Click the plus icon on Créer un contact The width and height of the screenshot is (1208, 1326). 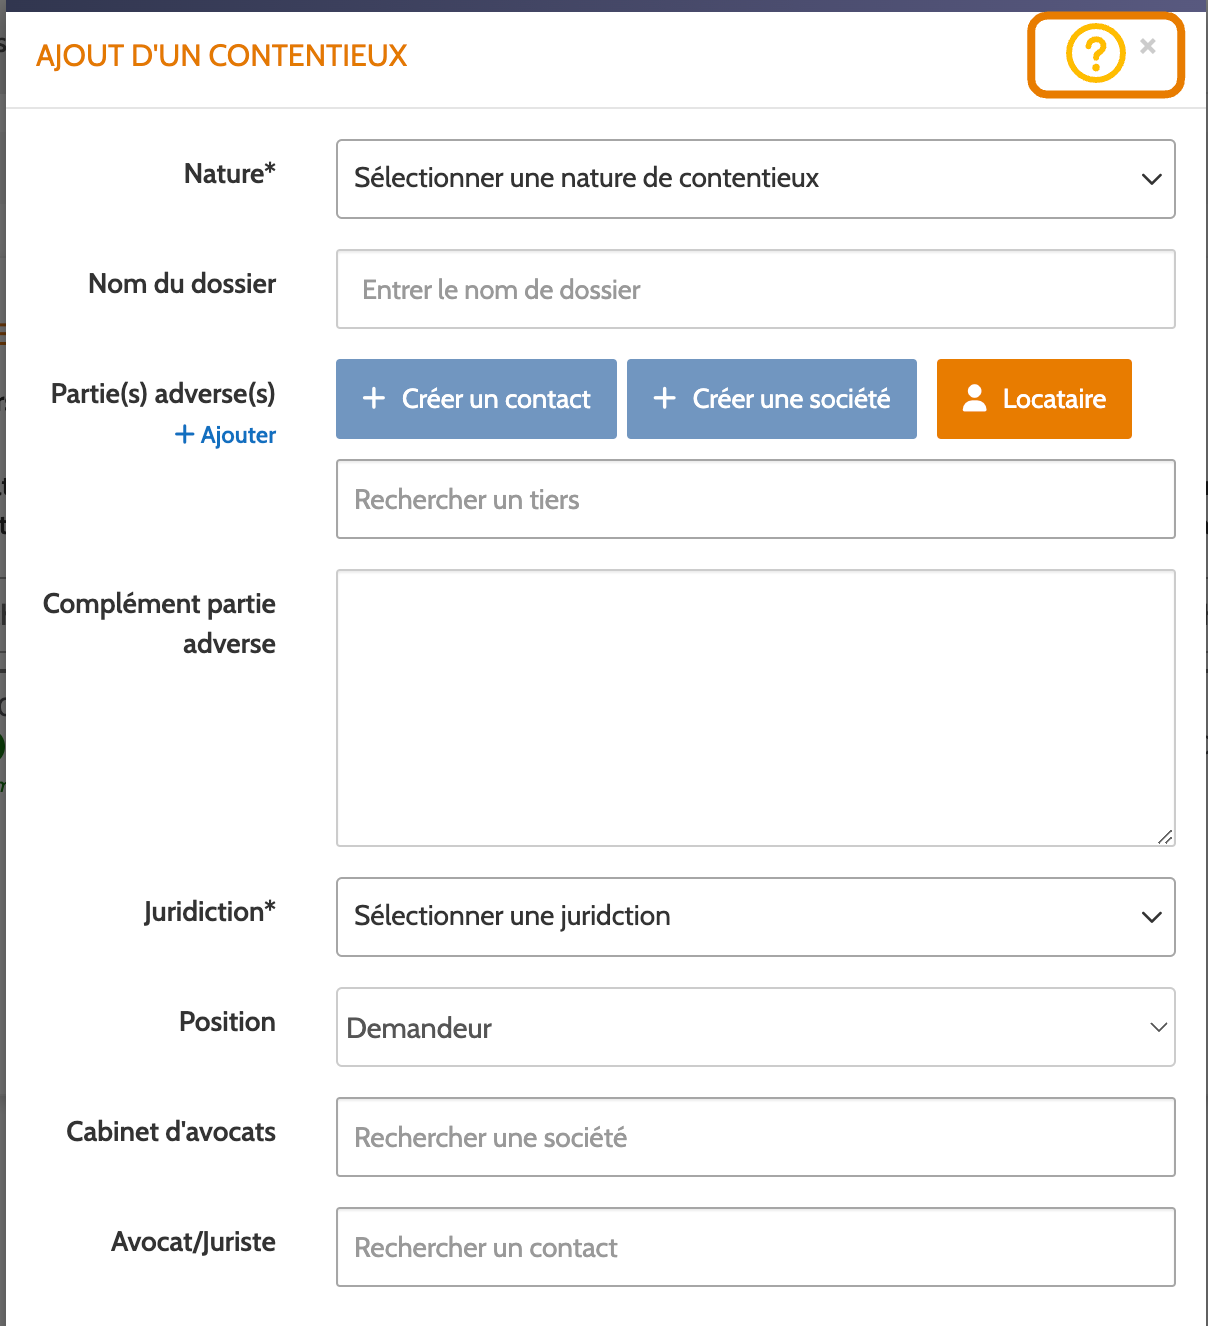374,398
